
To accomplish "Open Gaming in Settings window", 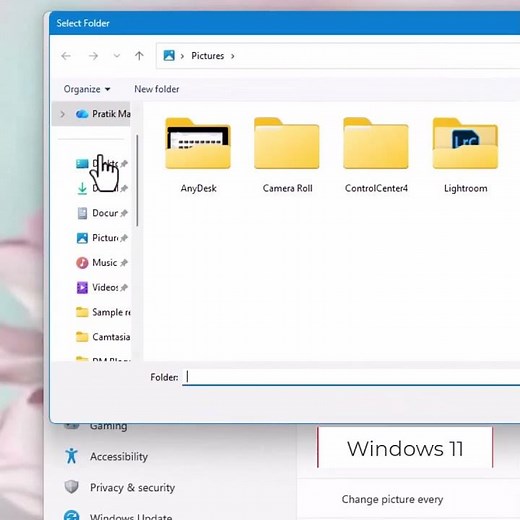I will click(x=95, y=426).
